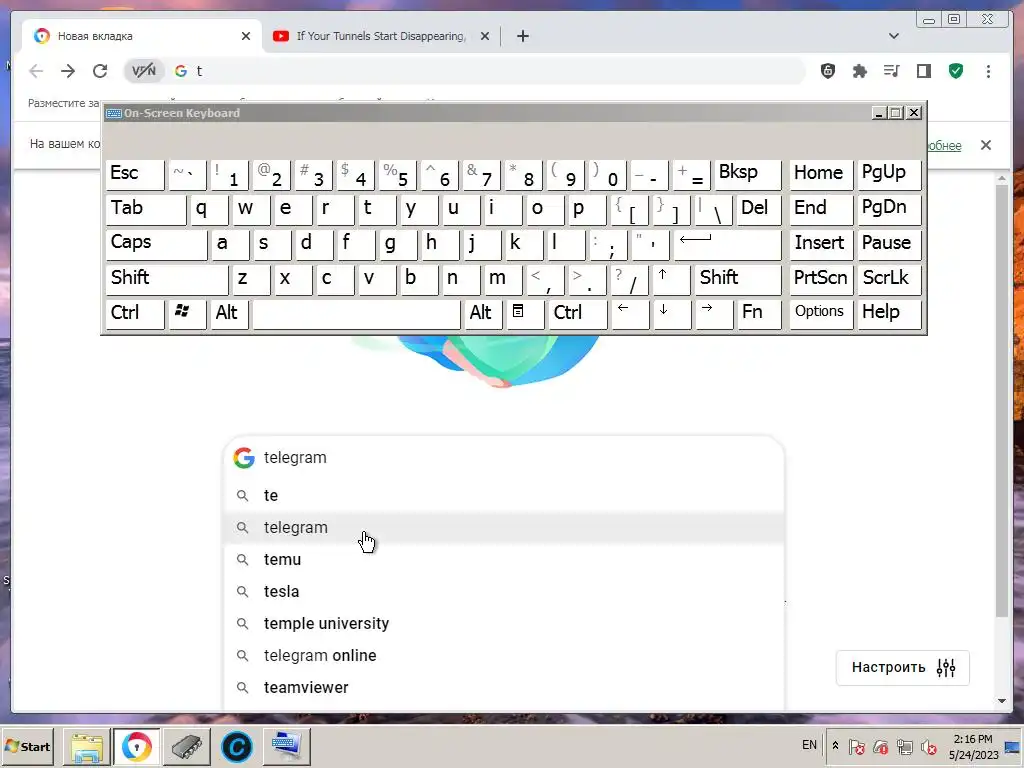Screen dimensions: 1024x768
Task: Open the Start menu
Action: tap(27, 746)
